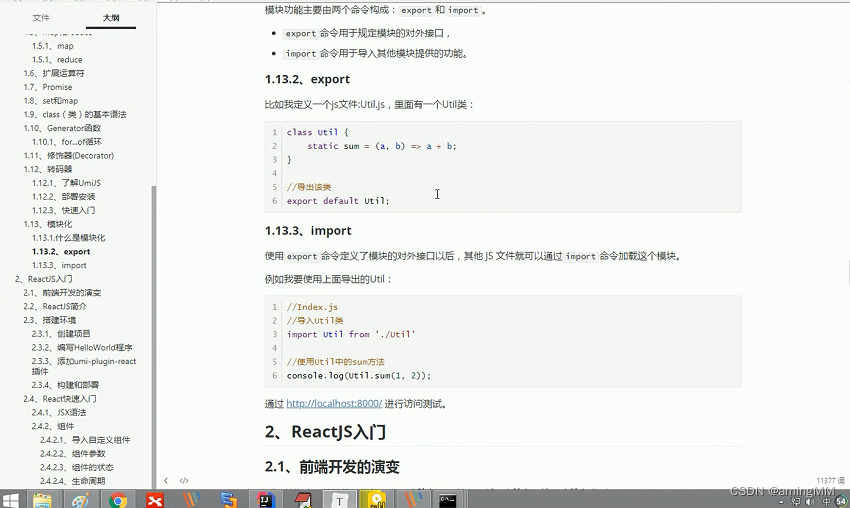Go to 1.13、模块化 in outline
This screenshot has width=850, height=508.
(48, 224)
